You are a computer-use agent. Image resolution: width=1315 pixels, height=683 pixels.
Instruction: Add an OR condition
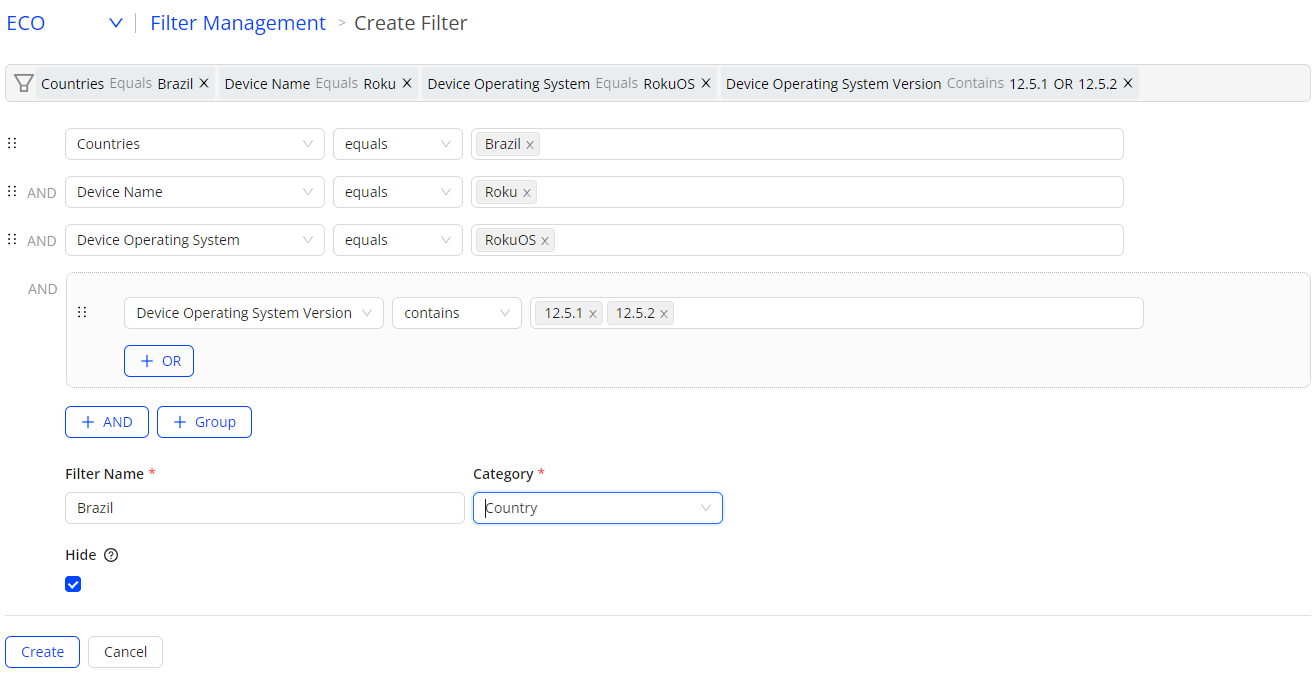point(159,361)
